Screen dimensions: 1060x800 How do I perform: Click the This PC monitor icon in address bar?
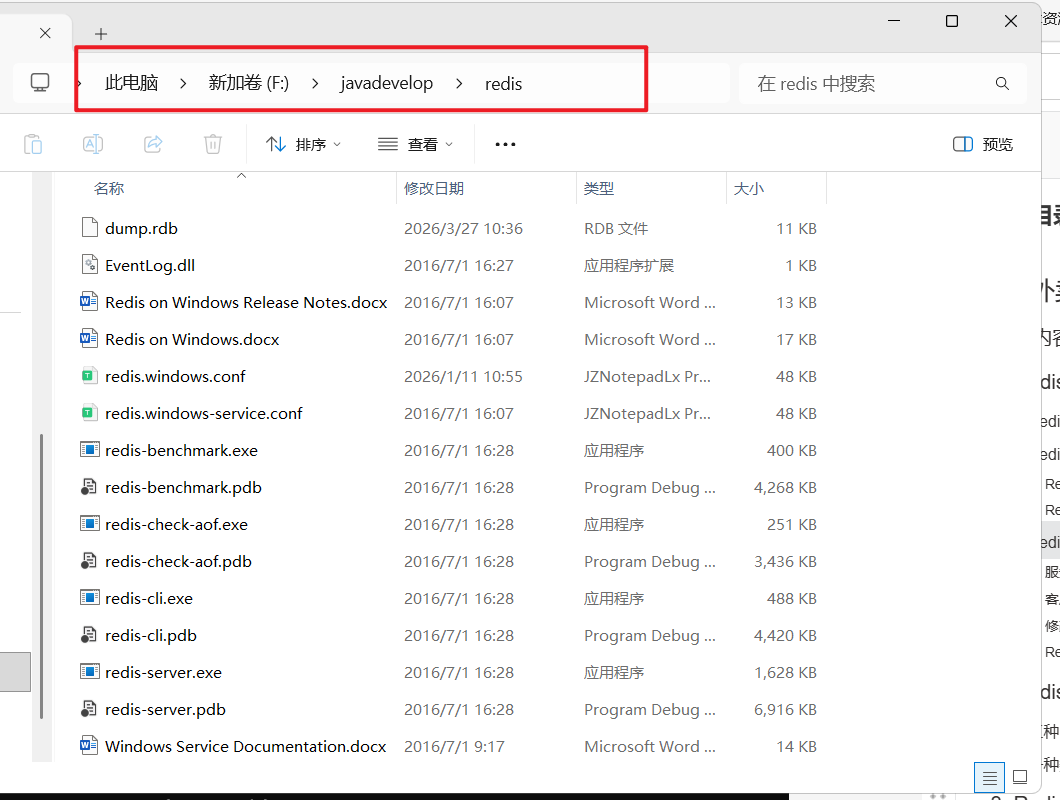coord(40,83)
